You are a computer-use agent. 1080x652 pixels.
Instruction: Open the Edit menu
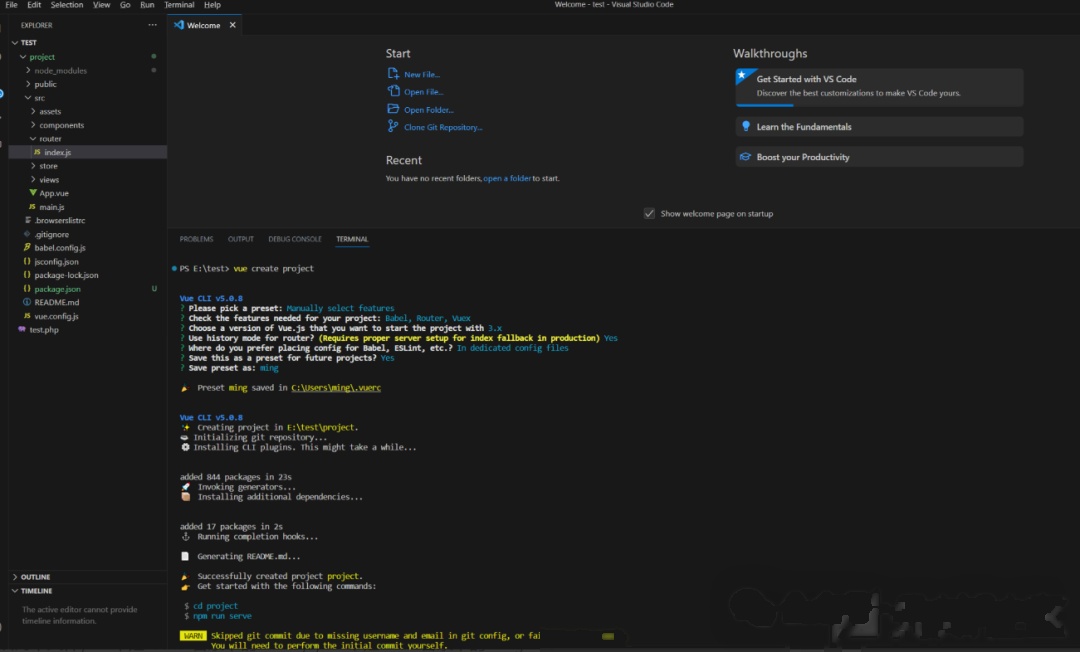tap(34, 5)
